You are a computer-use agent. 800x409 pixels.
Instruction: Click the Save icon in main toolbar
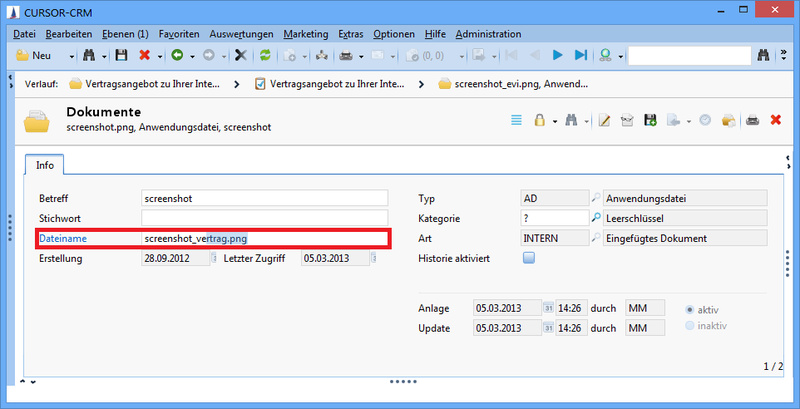[122, 56]
